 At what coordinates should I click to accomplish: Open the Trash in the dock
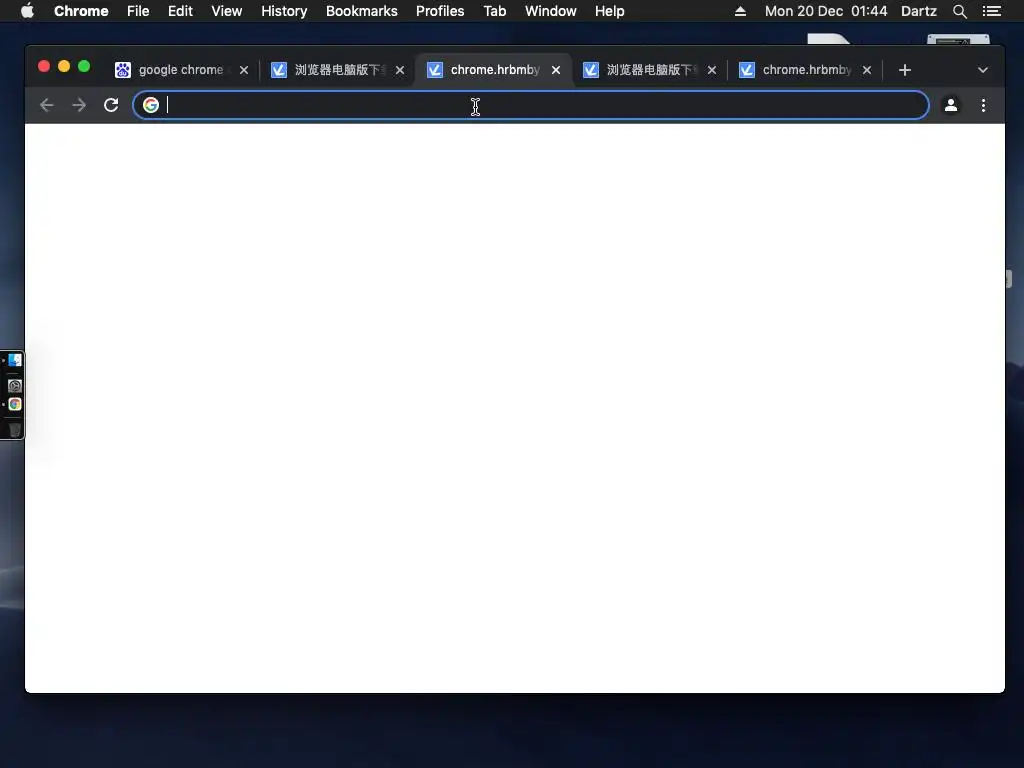[14, 429]
